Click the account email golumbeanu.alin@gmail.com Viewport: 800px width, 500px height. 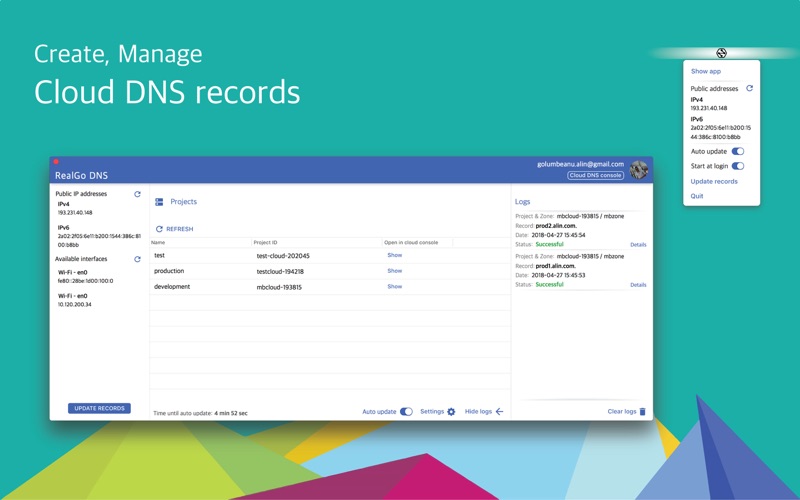tap(580, 164)
